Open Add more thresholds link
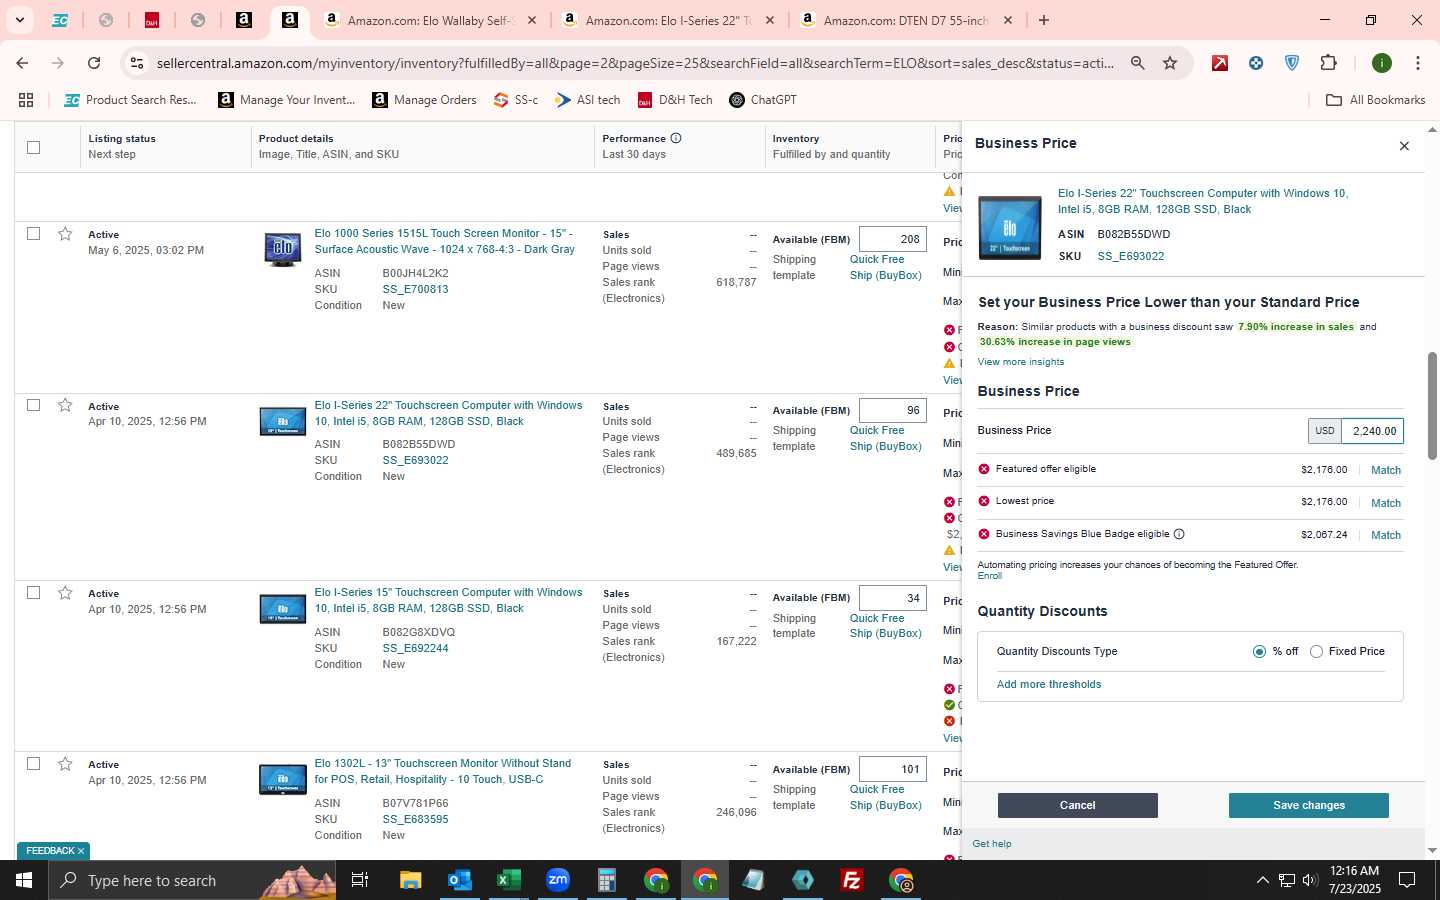The height and width of the screenshot is (900, 1440). pyautogui.click(x=1048, y=685)
